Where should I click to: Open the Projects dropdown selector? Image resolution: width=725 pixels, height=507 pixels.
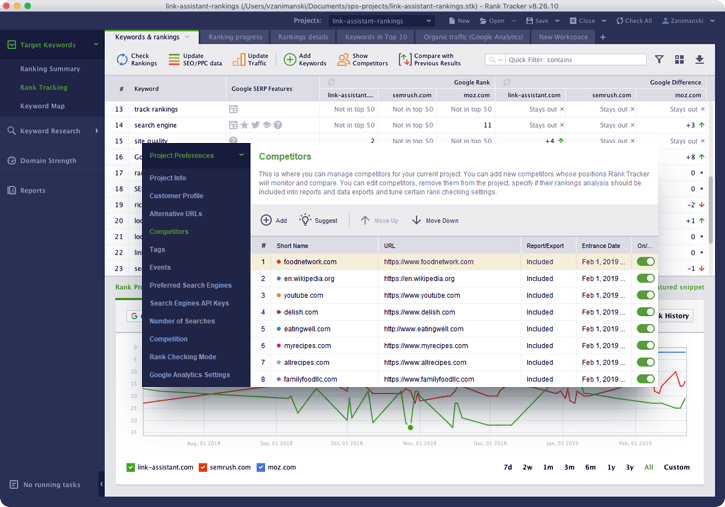(x=381, y=21)
